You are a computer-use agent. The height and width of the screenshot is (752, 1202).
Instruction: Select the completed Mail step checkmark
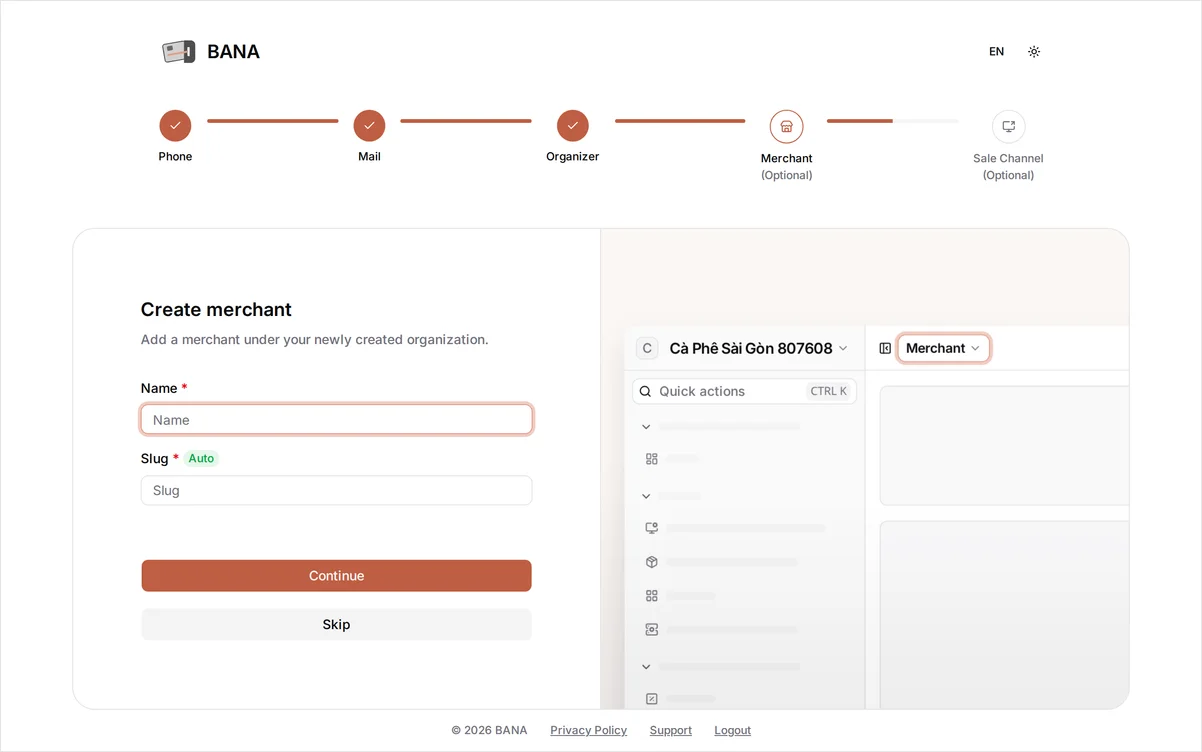click(x=369, y=126)
